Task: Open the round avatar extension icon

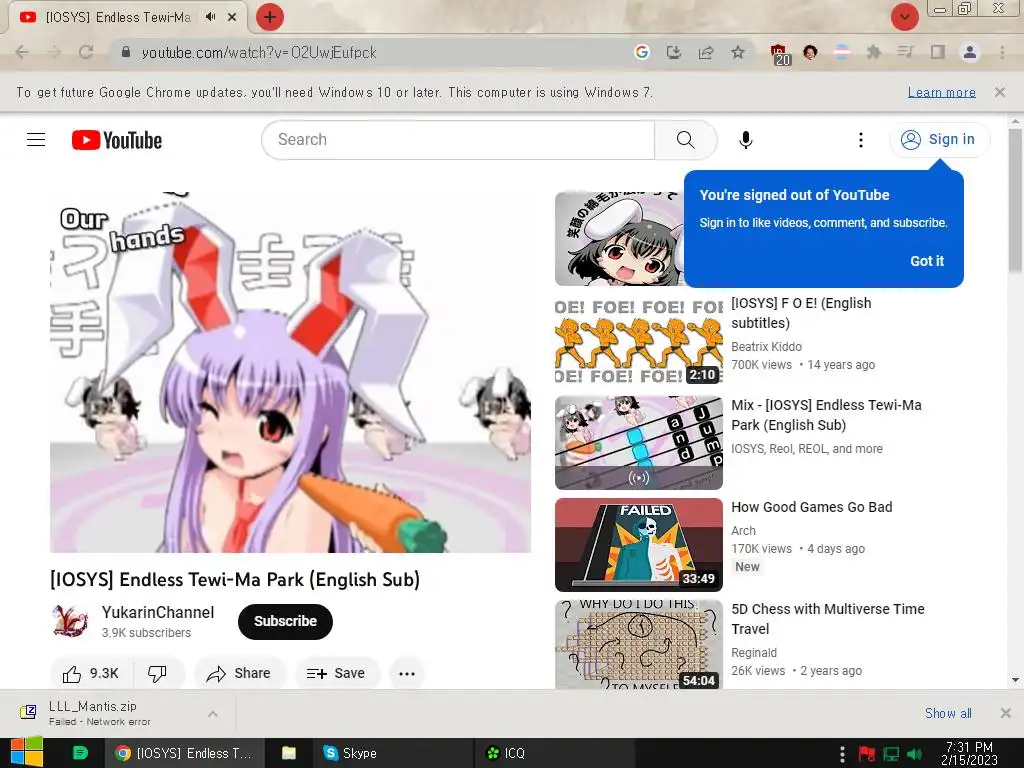Action: click(x=810, y=52)
